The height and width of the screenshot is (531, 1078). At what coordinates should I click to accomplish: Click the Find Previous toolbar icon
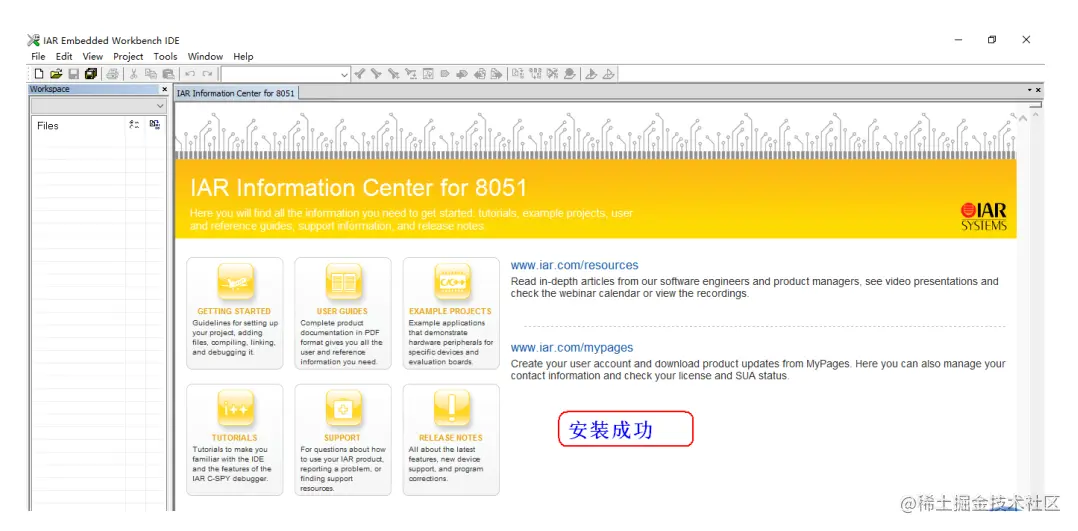[360, 74]
